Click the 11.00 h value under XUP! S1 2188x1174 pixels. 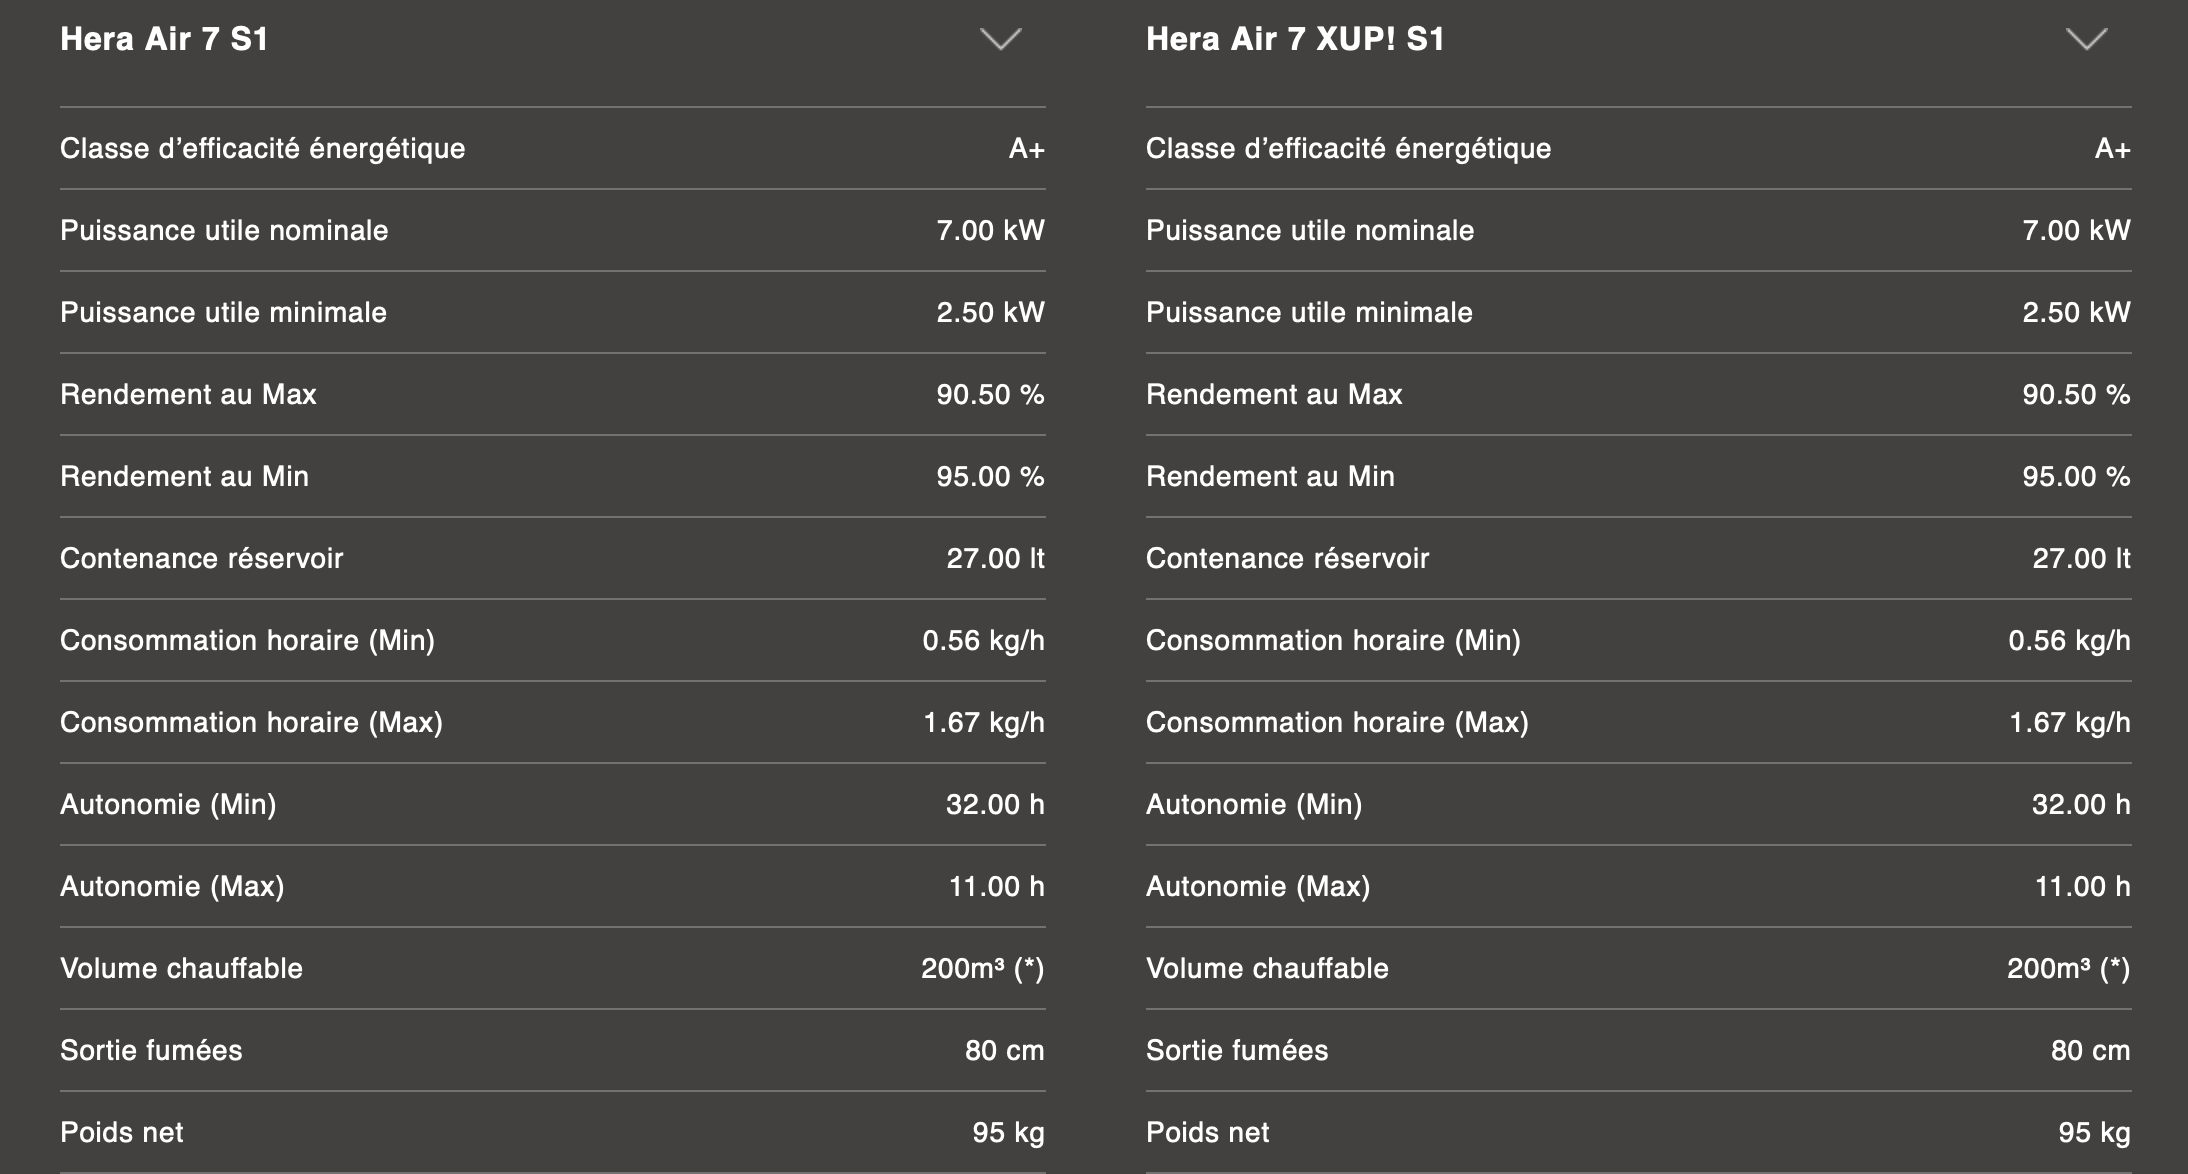click(2082, 887)
